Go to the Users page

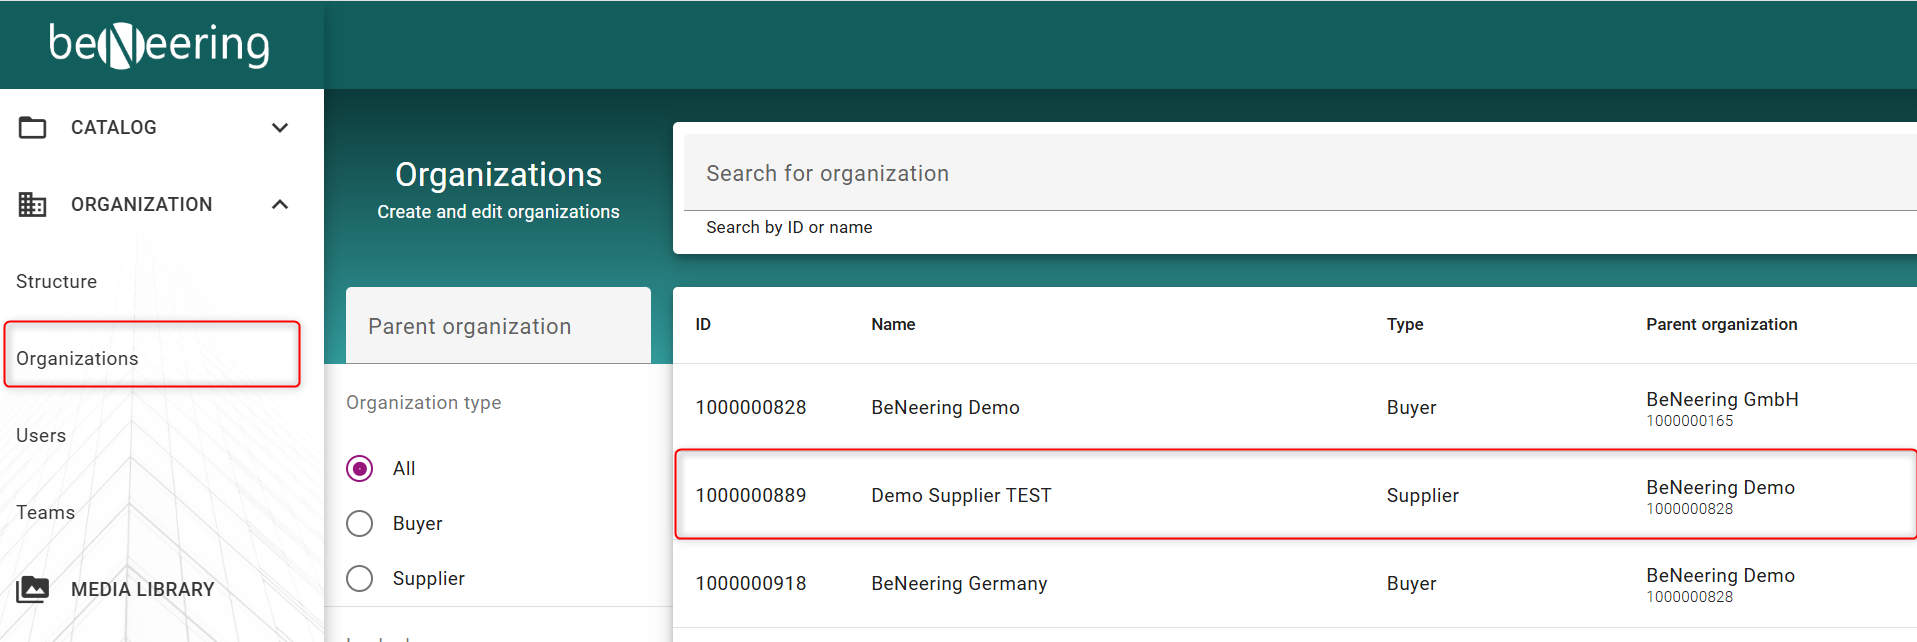(41, 436)
